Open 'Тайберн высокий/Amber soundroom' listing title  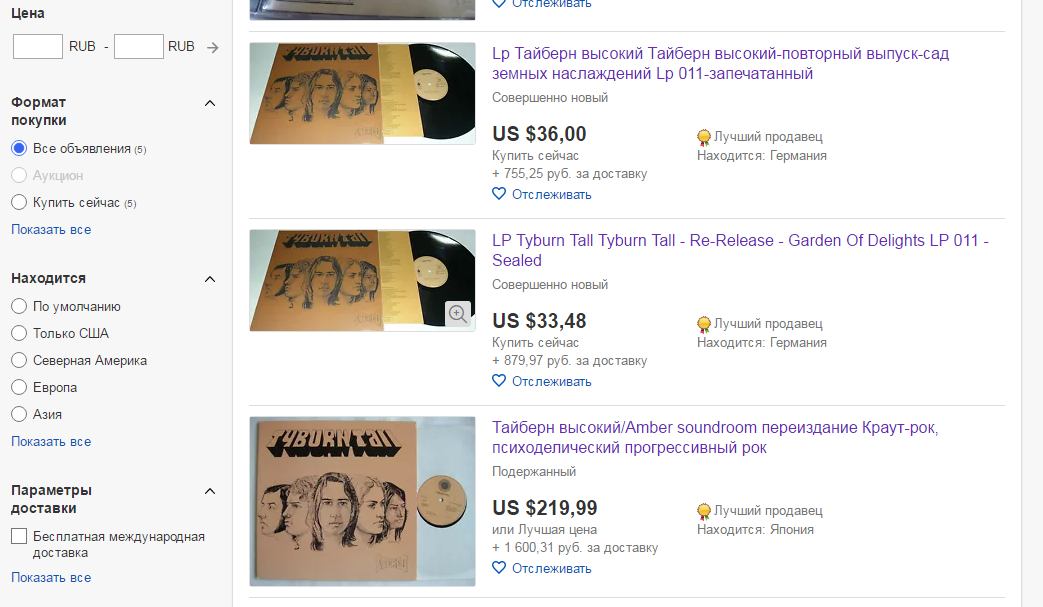pos(715,437)
